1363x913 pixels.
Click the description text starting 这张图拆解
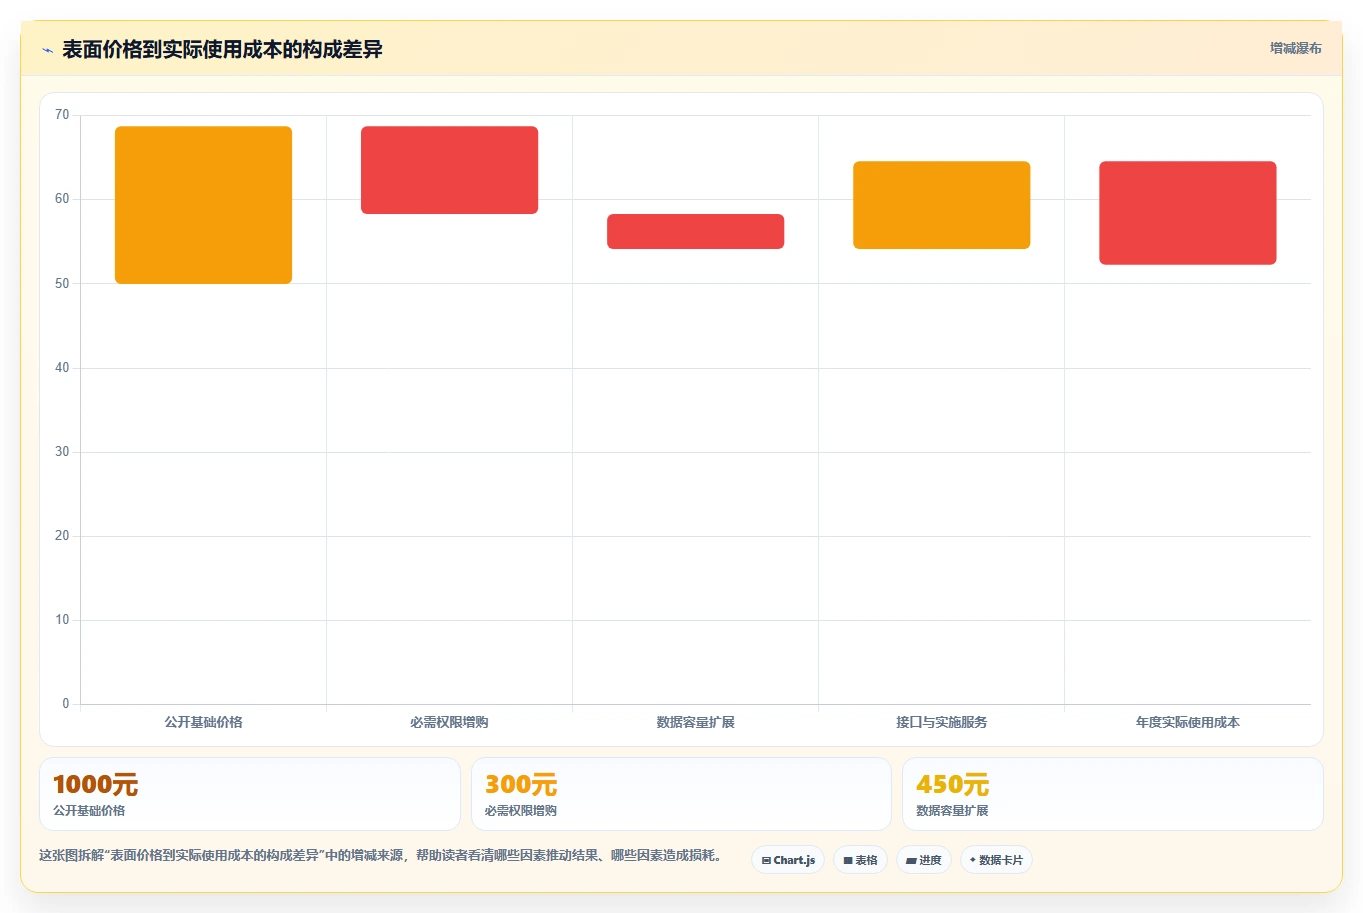[383, 856]
